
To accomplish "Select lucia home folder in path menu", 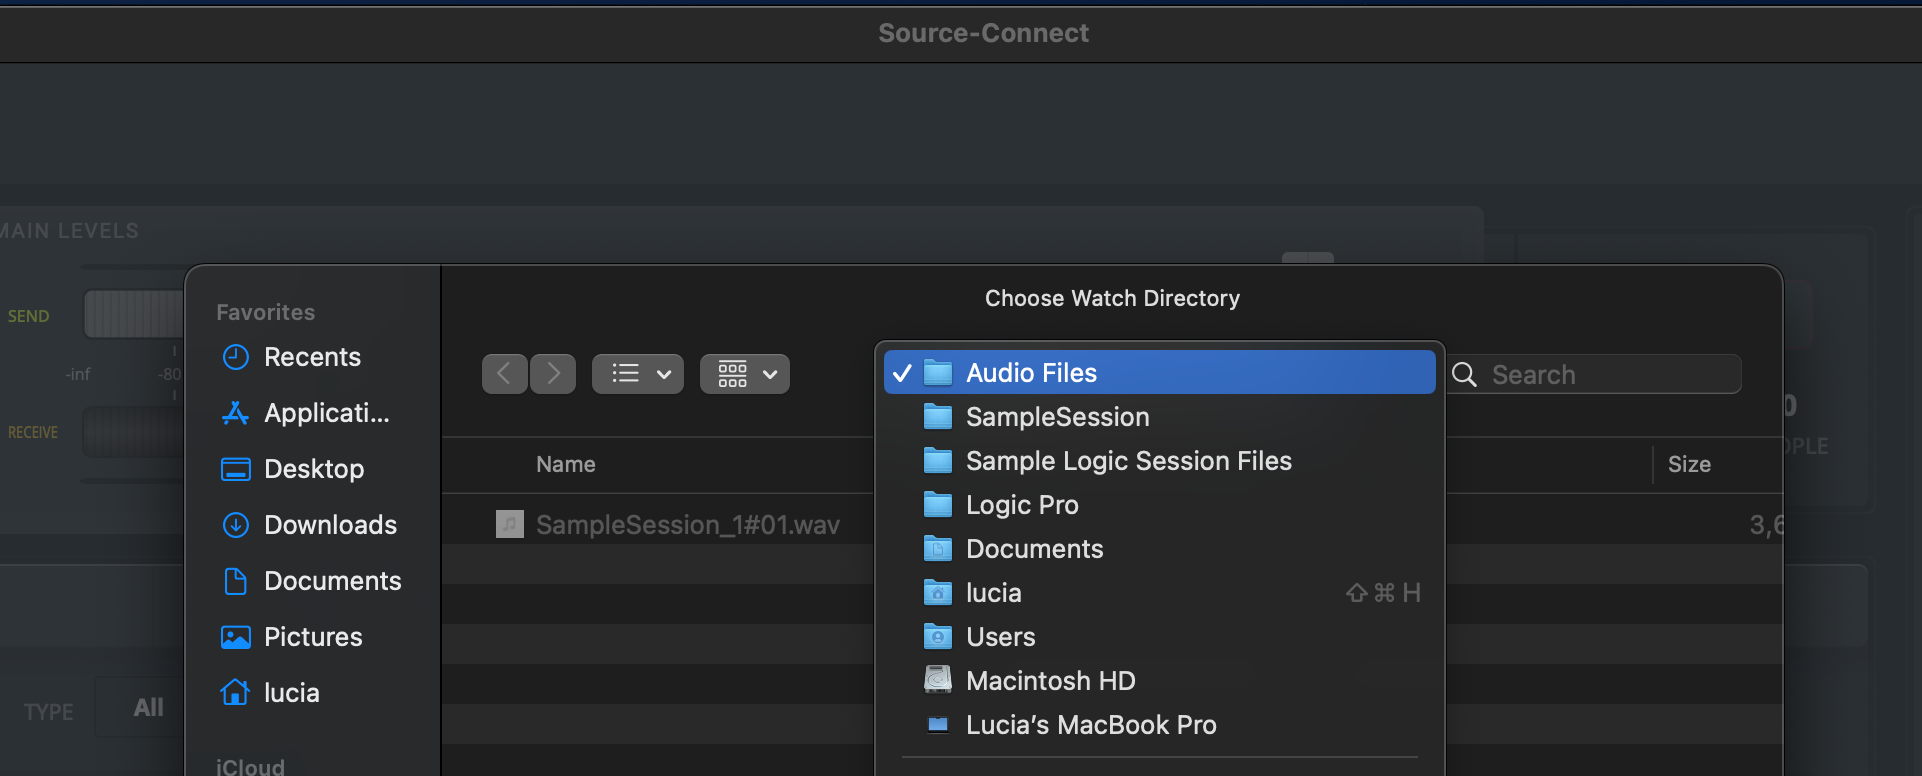I will pos(993,593).
